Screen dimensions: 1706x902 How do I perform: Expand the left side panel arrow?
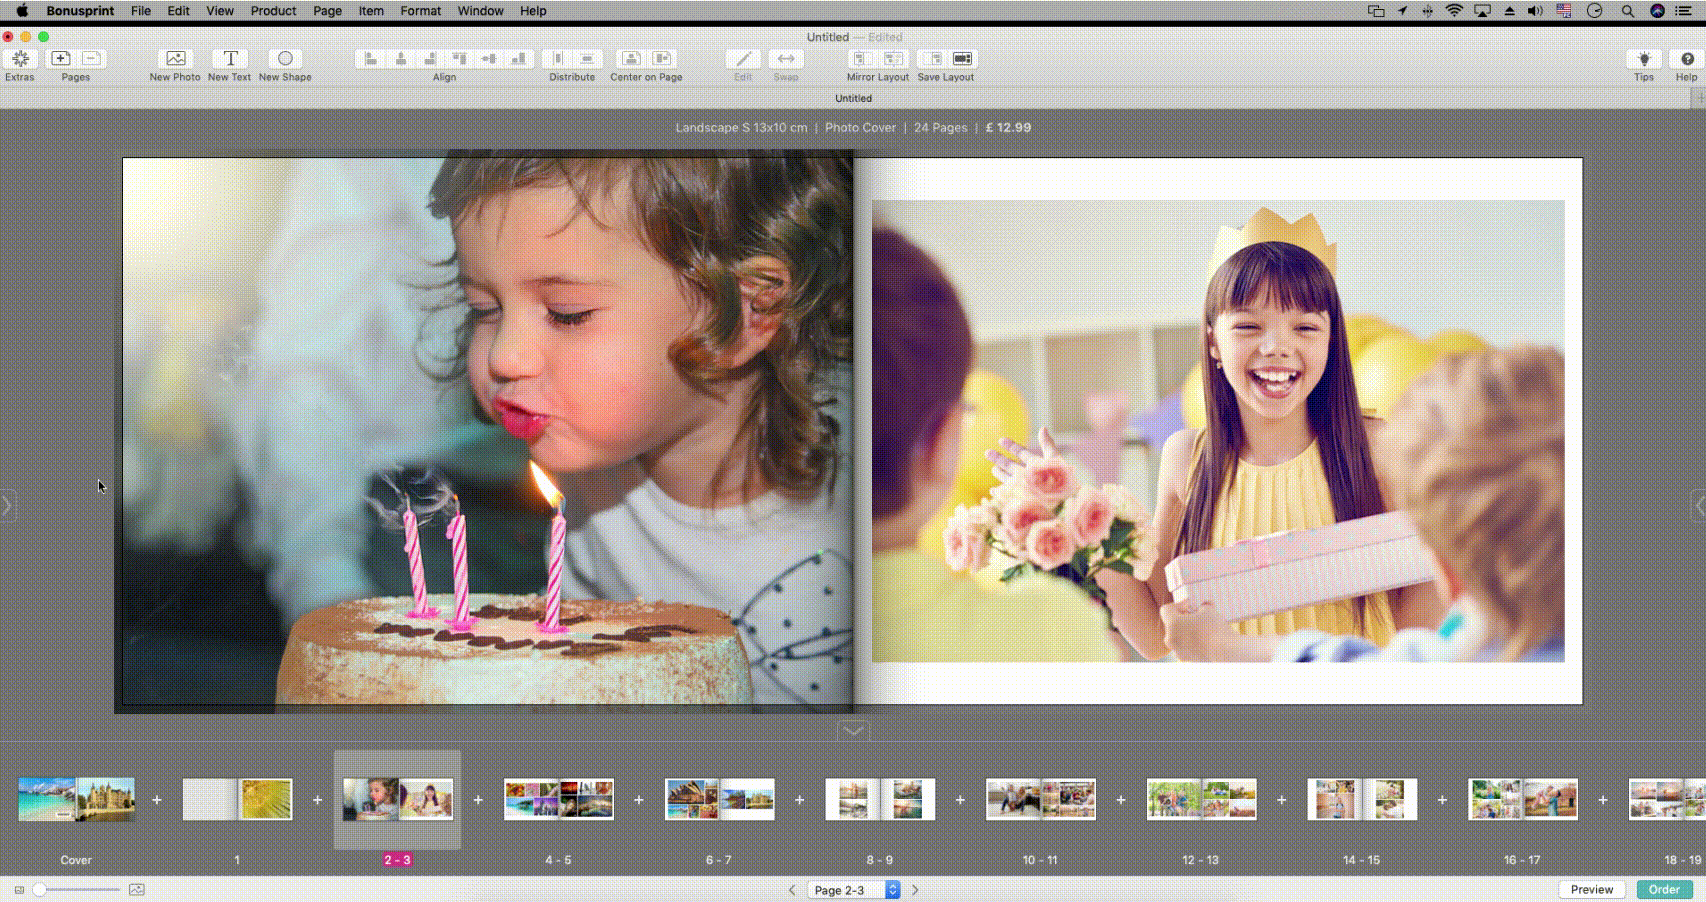[x=7, y=505]
